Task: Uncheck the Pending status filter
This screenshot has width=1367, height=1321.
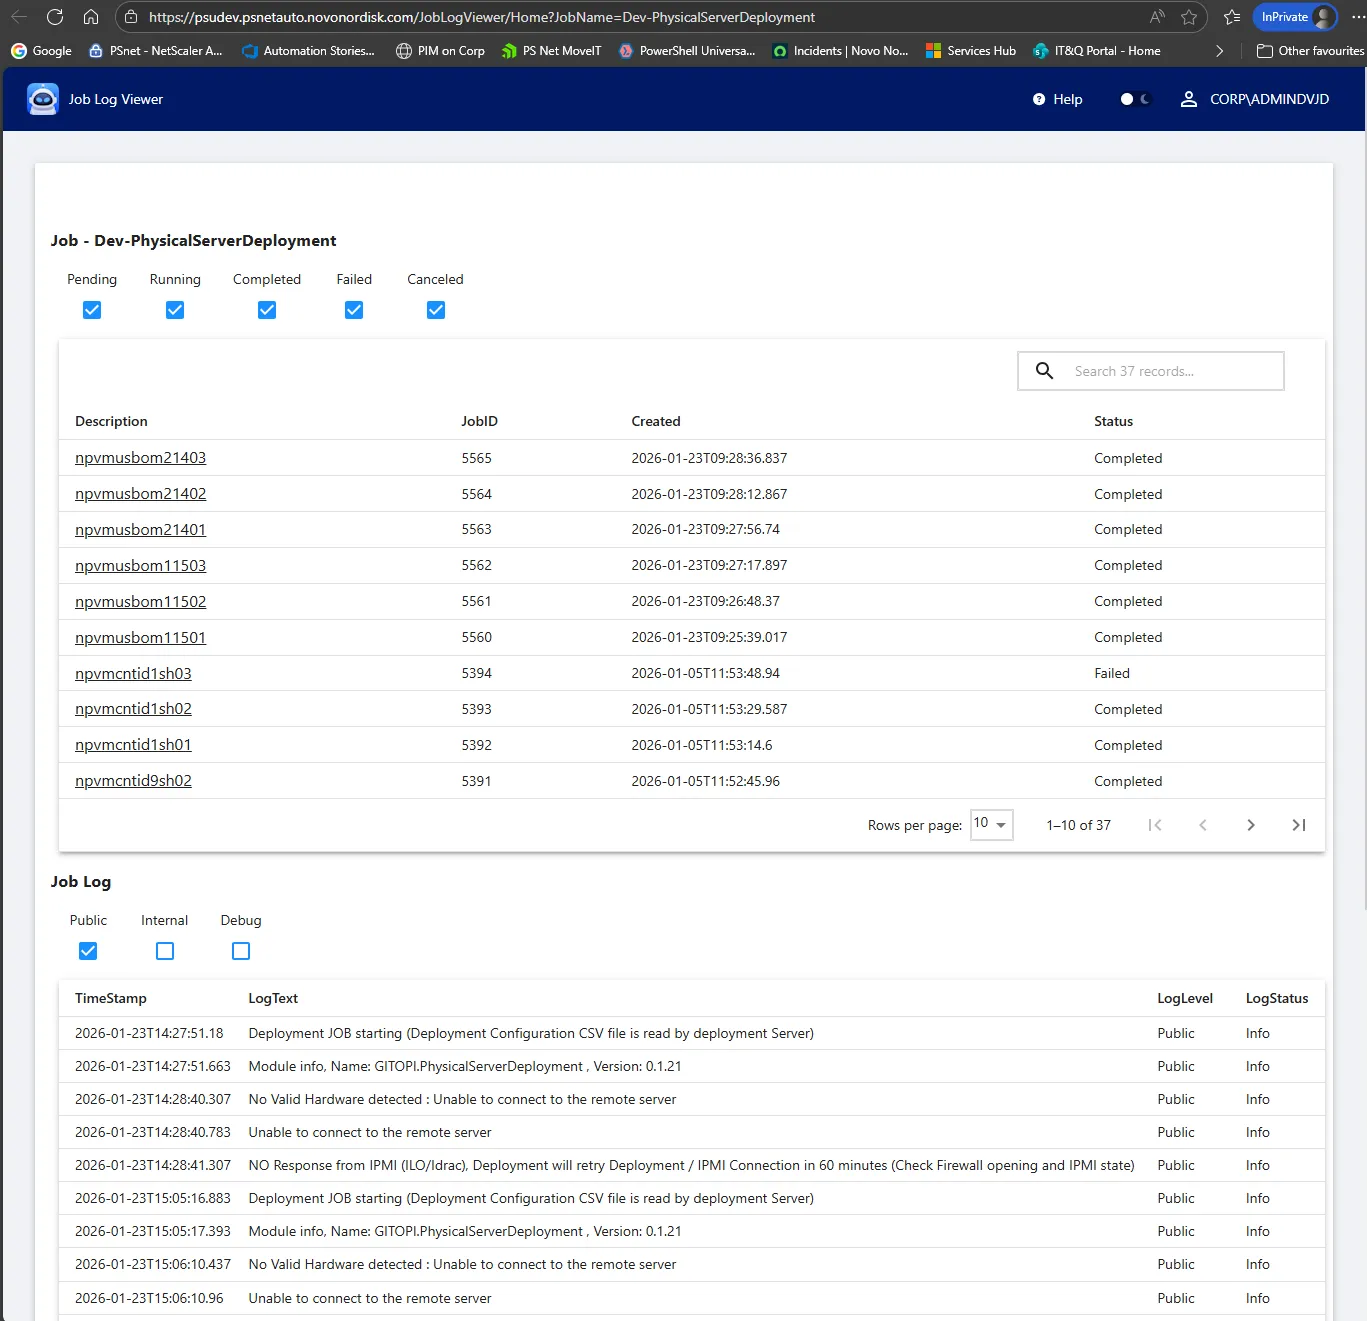Action: pyautogui.click(x=92, y=310)
